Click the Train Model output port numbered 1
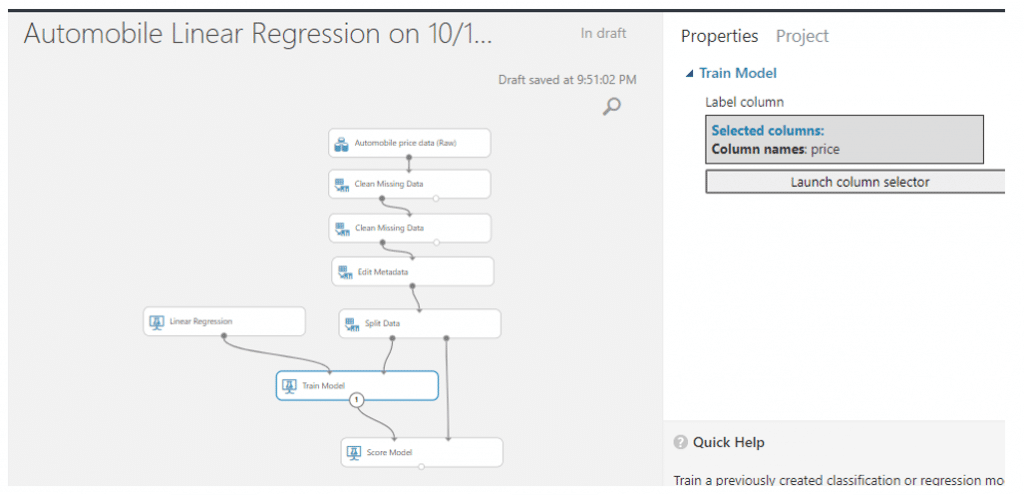Screen dimensions: 1024x495 click(357, 400)
